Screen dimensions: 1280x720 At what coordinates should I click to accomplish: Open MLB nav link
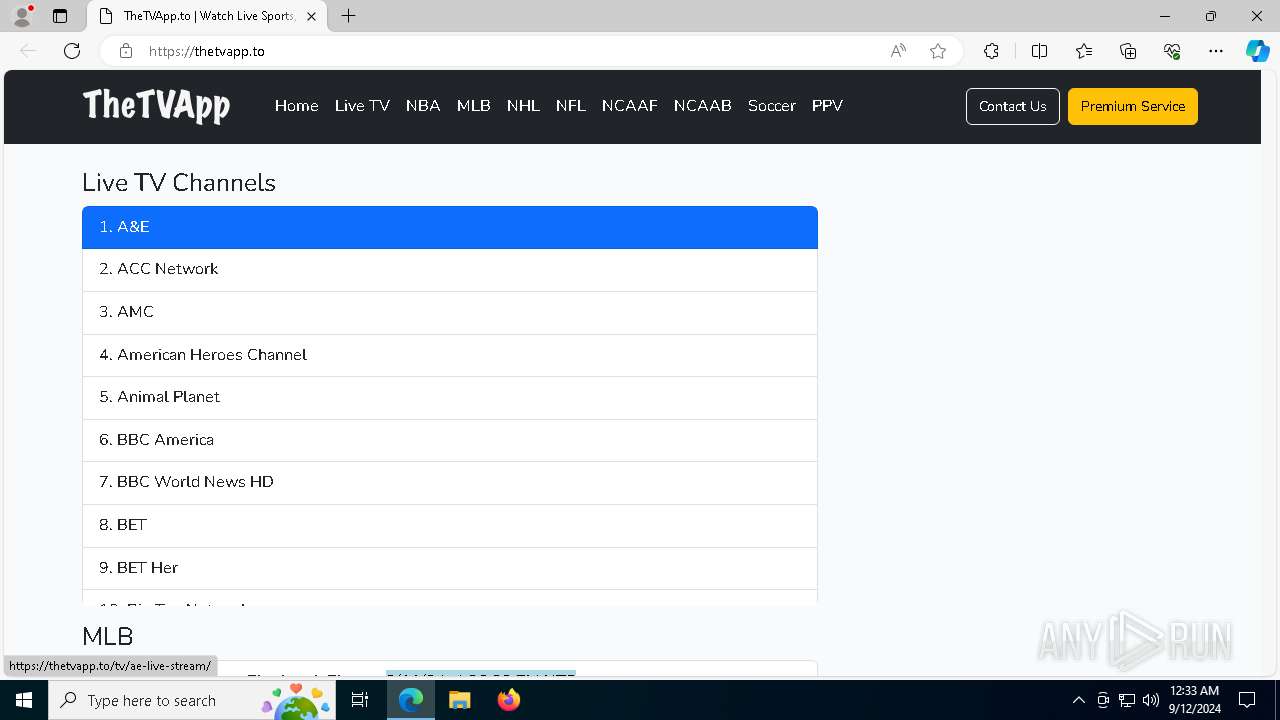click(474, 106)
